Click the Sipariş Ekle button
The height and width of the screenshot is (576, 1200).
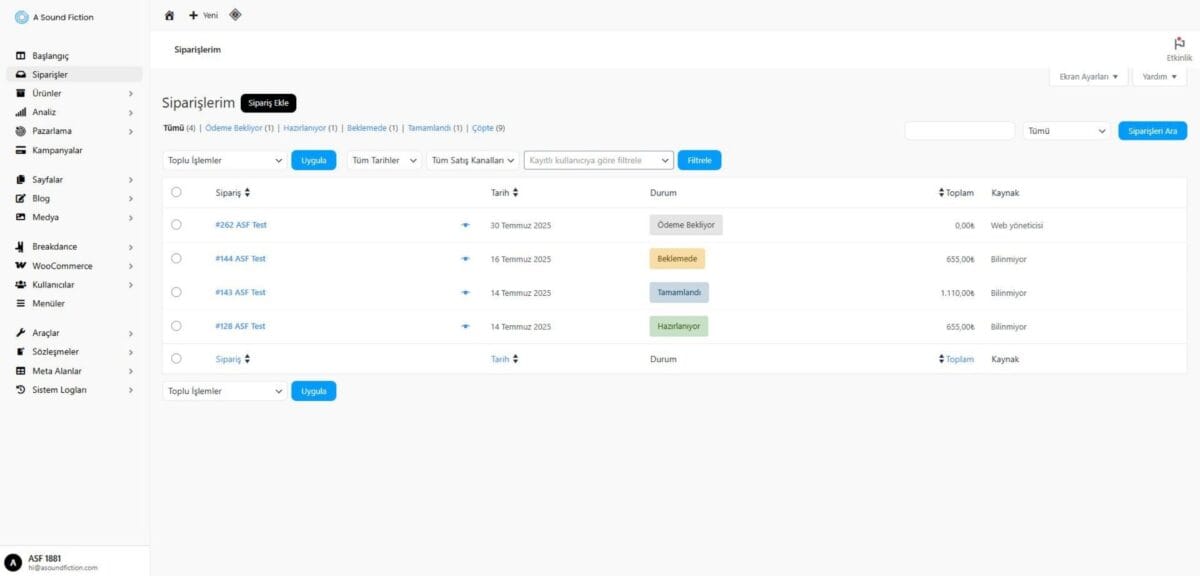(x=268, y=103)
